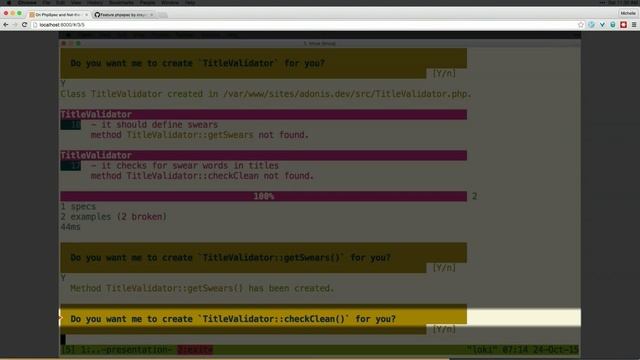This screenshot has height=360, width=640.
Task: Switch to the 'On PhpSpec' first browser tab
Action: click(x=58, y=15)
